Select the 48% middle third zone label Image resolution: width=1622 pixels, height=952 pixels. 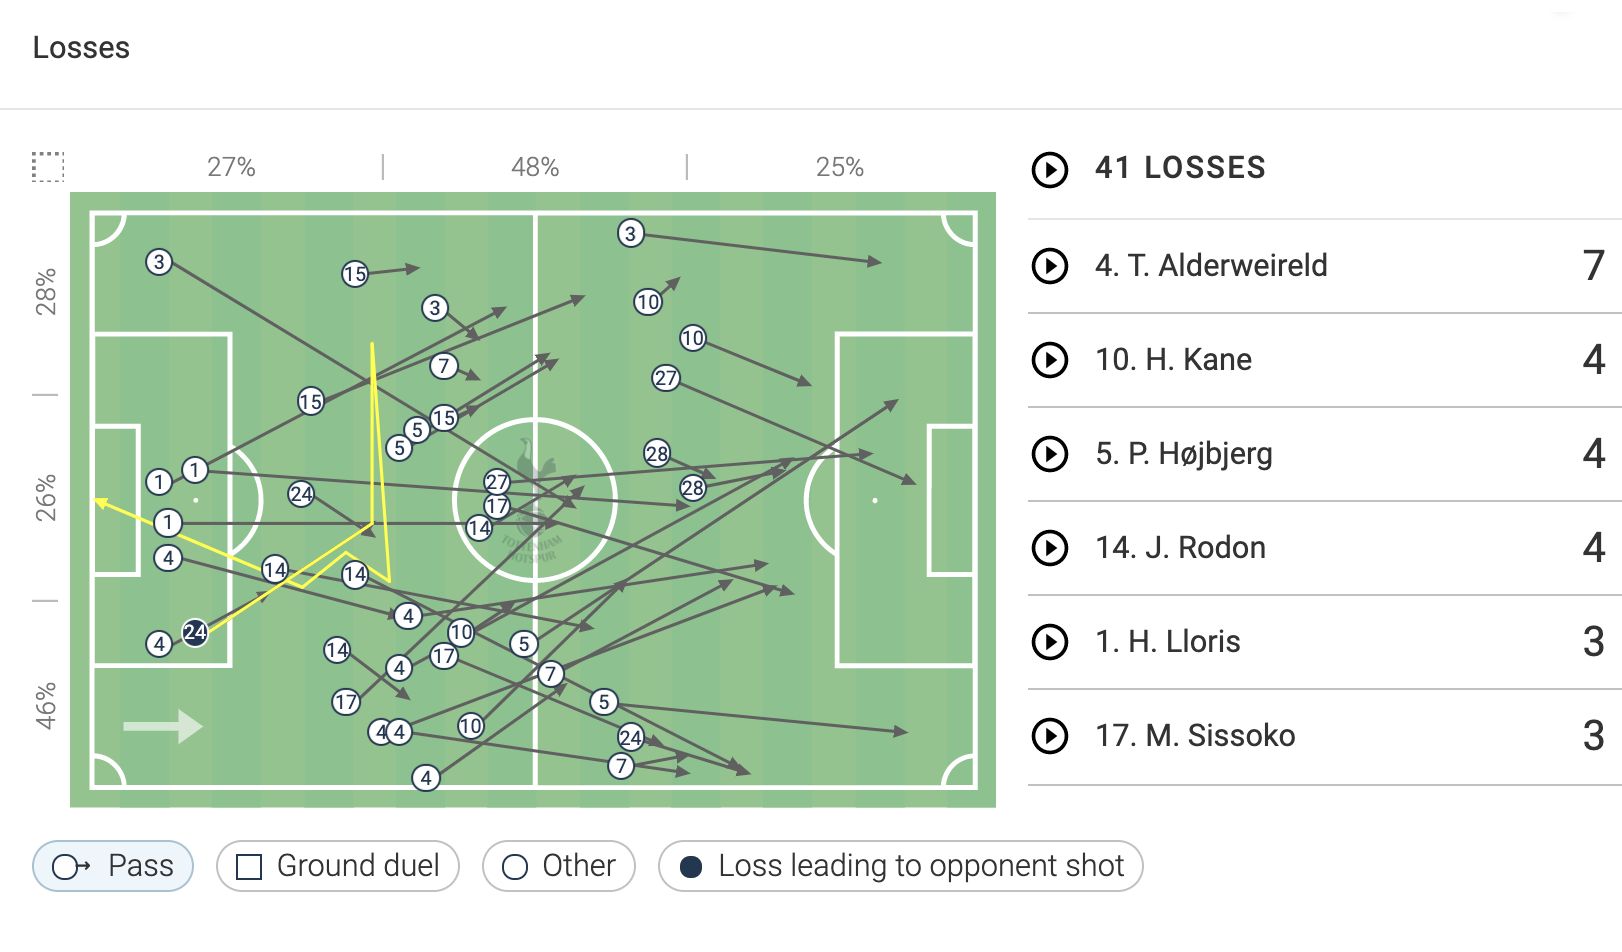point(535,167)
